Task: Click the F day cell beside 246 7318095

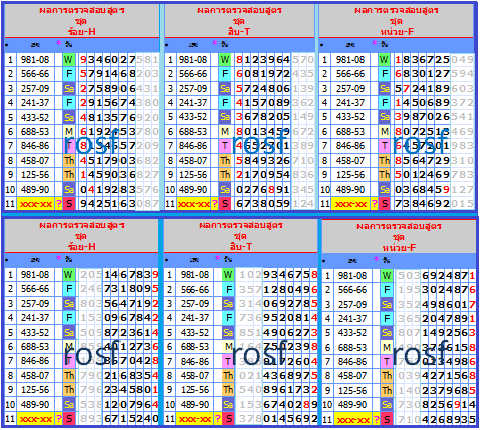Action: point(68,289)
